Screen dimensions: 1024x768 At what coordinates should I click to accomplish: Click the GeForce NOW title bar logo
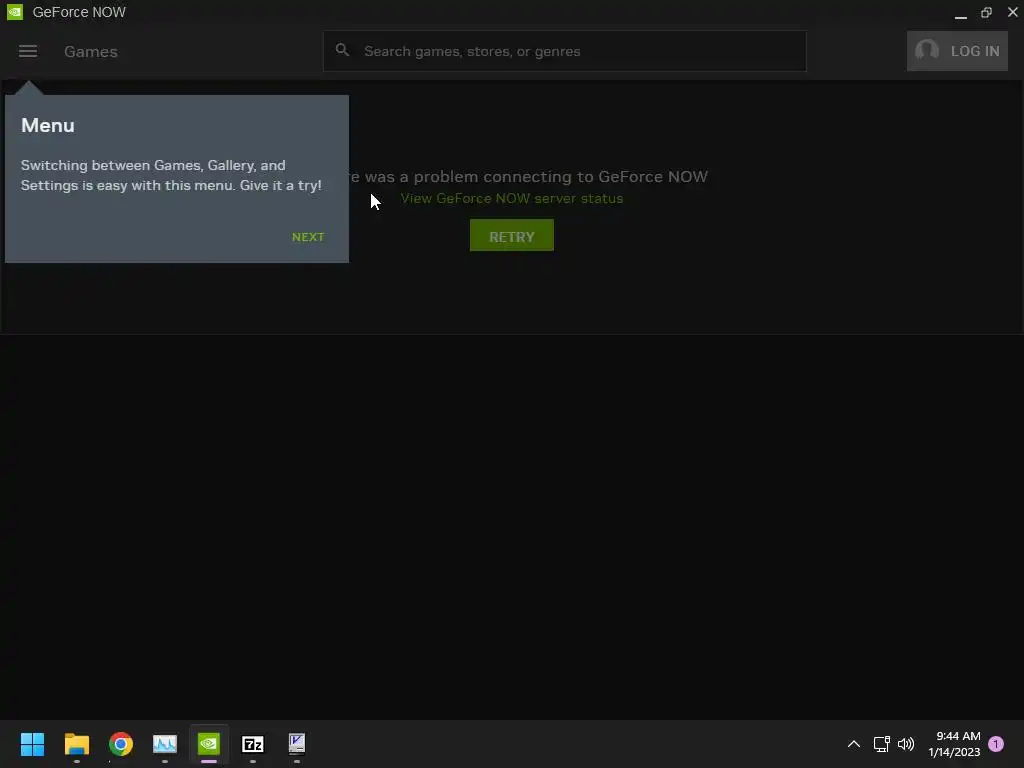(14, 12)
